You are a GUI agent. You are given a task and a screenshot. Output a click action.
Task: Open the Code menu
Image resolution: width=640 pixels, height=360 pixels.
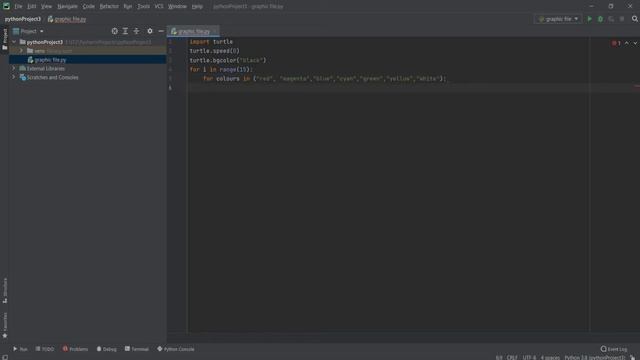click(89, 6)
